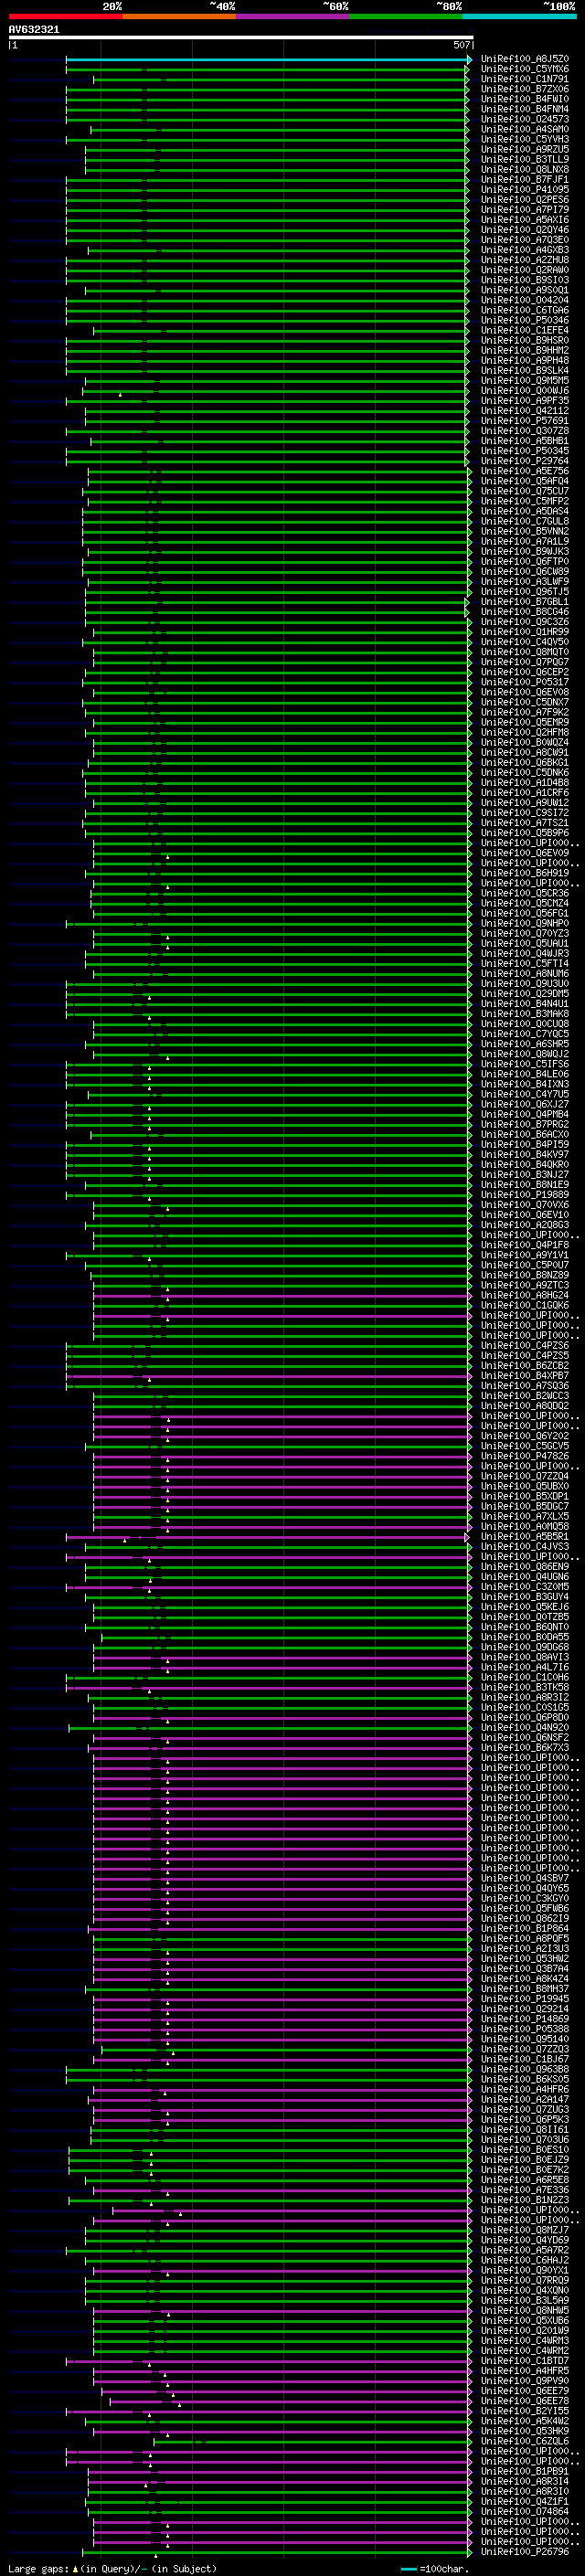585x2576 pixels.
Task: Click the orange ~40% identity legend segment
Action: tap(179, 16)
